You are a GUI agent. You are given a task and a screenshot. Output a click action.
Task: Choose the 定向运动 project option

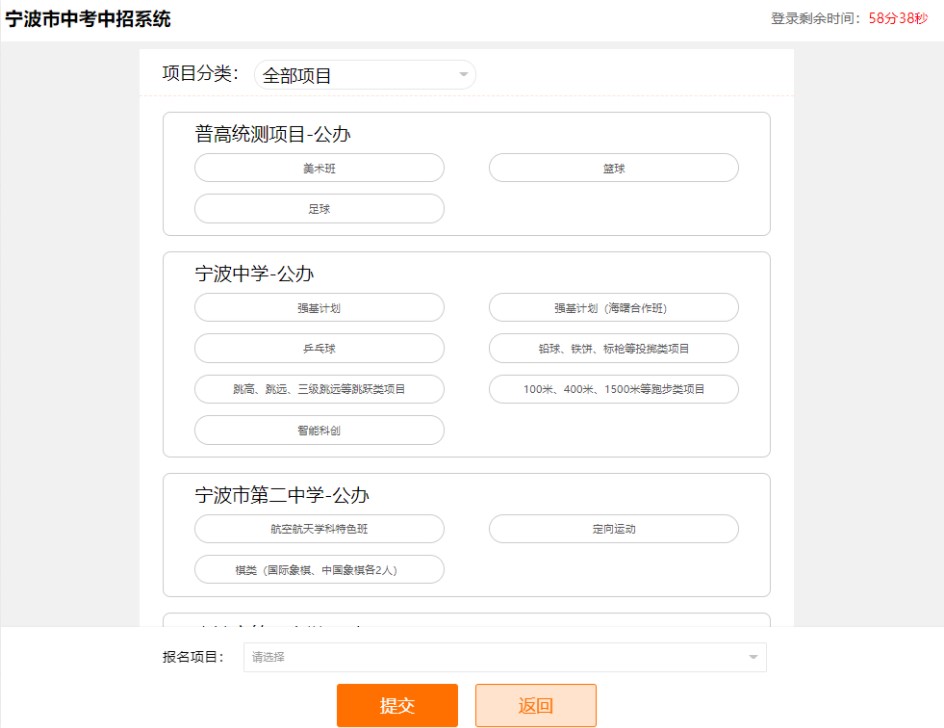pos(613,529)
